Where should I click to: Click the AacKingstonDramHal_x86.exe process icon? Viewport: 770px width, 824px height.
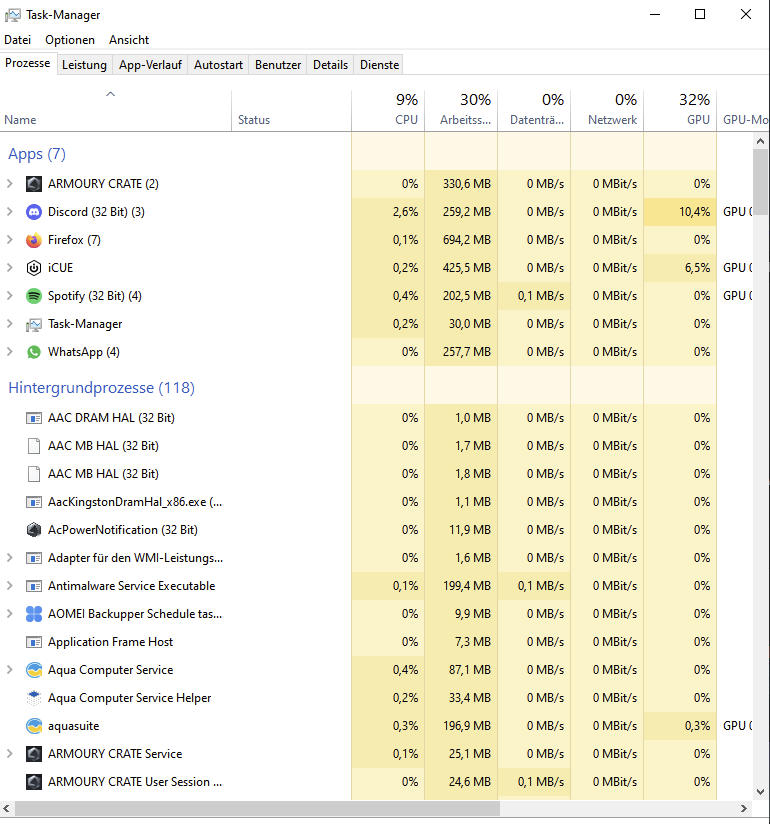(34, 502)
